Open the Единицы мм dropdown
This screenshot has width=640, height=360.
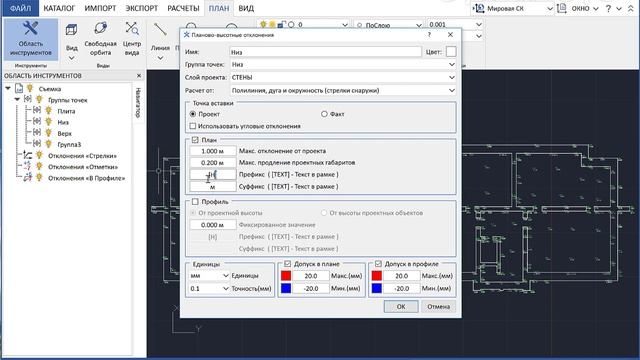[209, 276]
